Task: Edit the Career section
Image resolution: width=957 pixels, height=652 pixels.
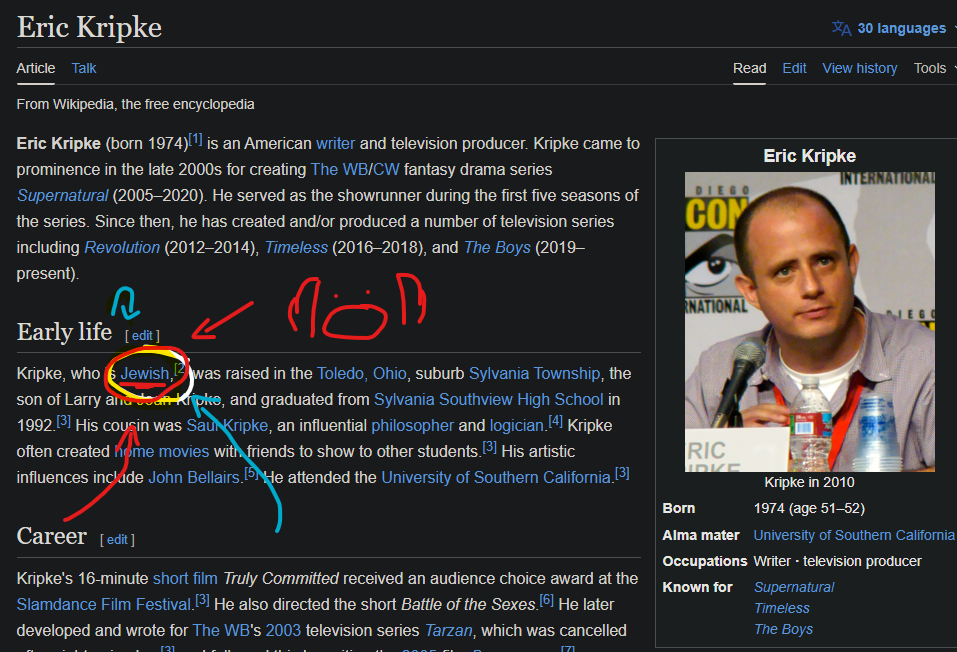Action: [117, 540]
